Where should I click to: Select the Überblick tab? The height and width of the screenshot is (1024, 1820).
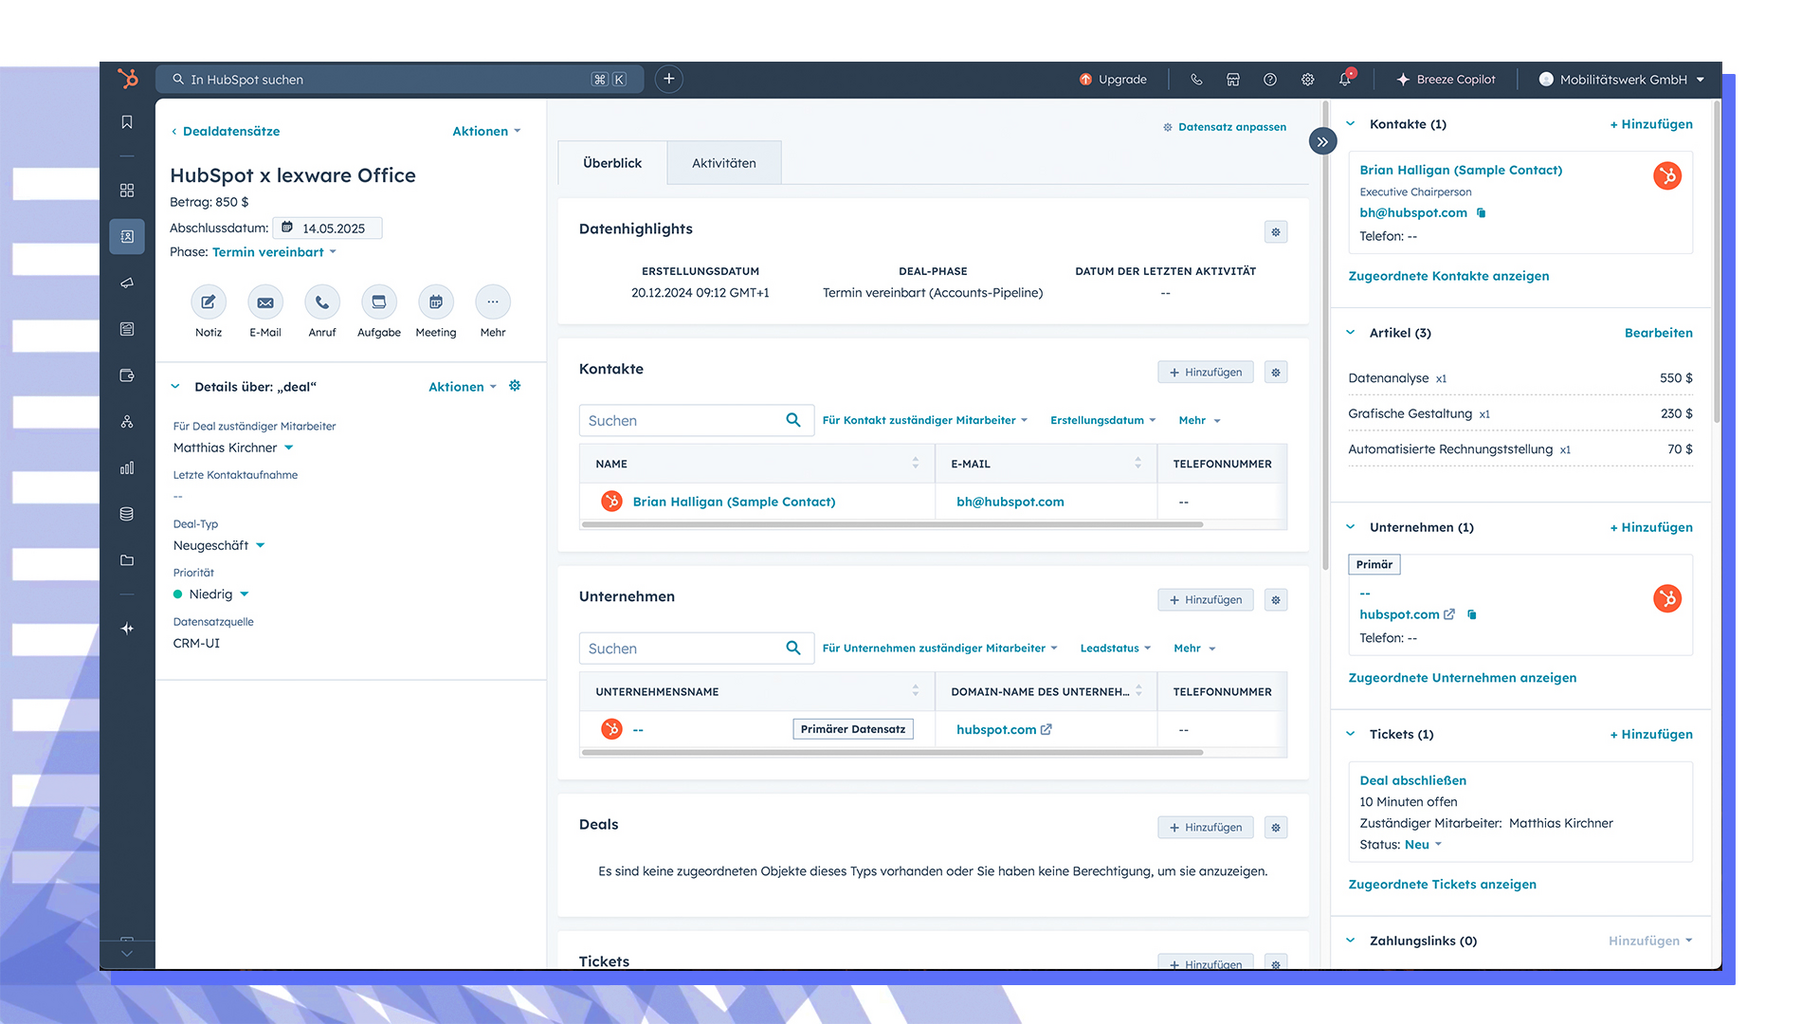612,163
